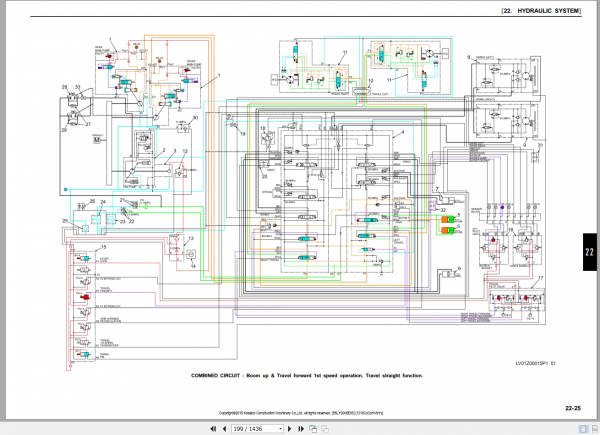The width and height of the screenshot is (600, 435).
Task: Click callout number 15 on solenoid block
Action: 103,247
